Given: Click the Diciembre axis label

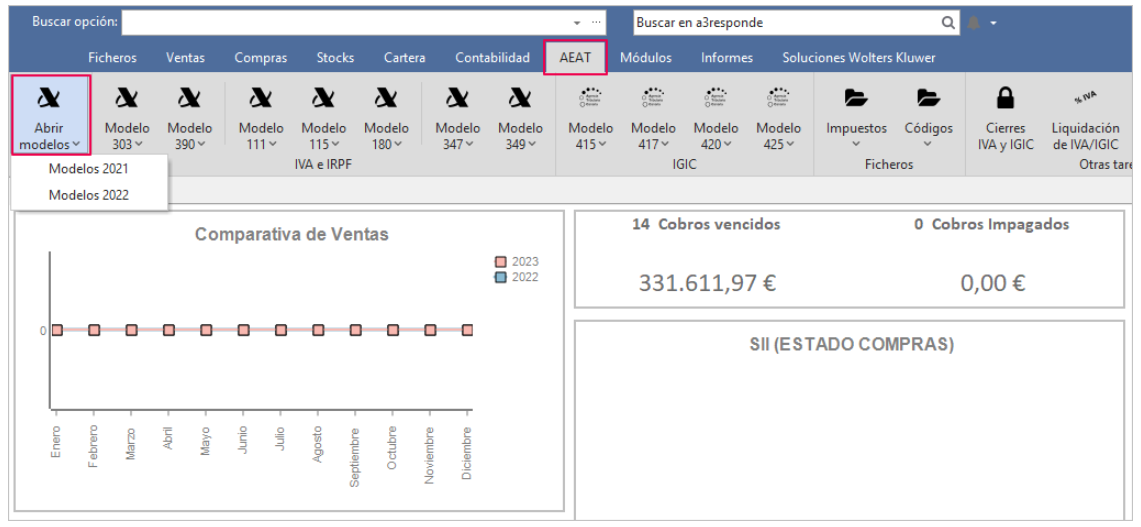Looking at the screenshot, I should tap(467, 453).
